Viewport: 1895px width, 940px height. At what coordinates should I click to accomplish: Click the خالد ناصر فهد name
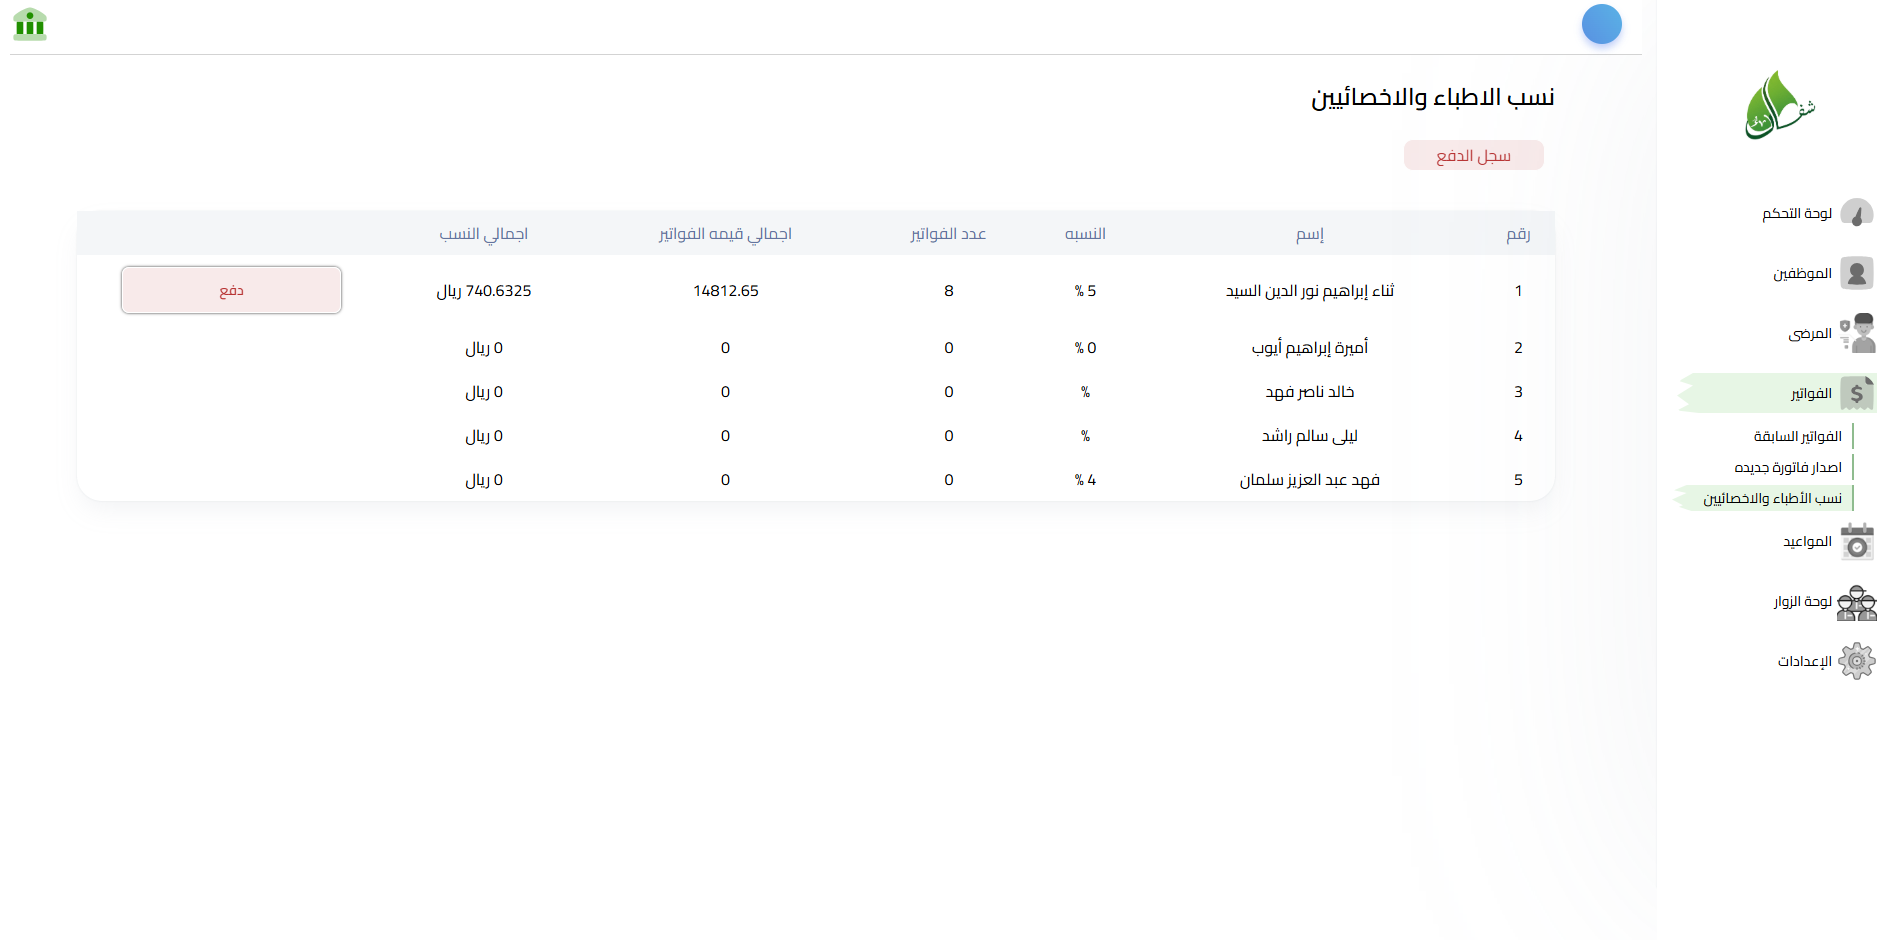[x=1312, y=391]
